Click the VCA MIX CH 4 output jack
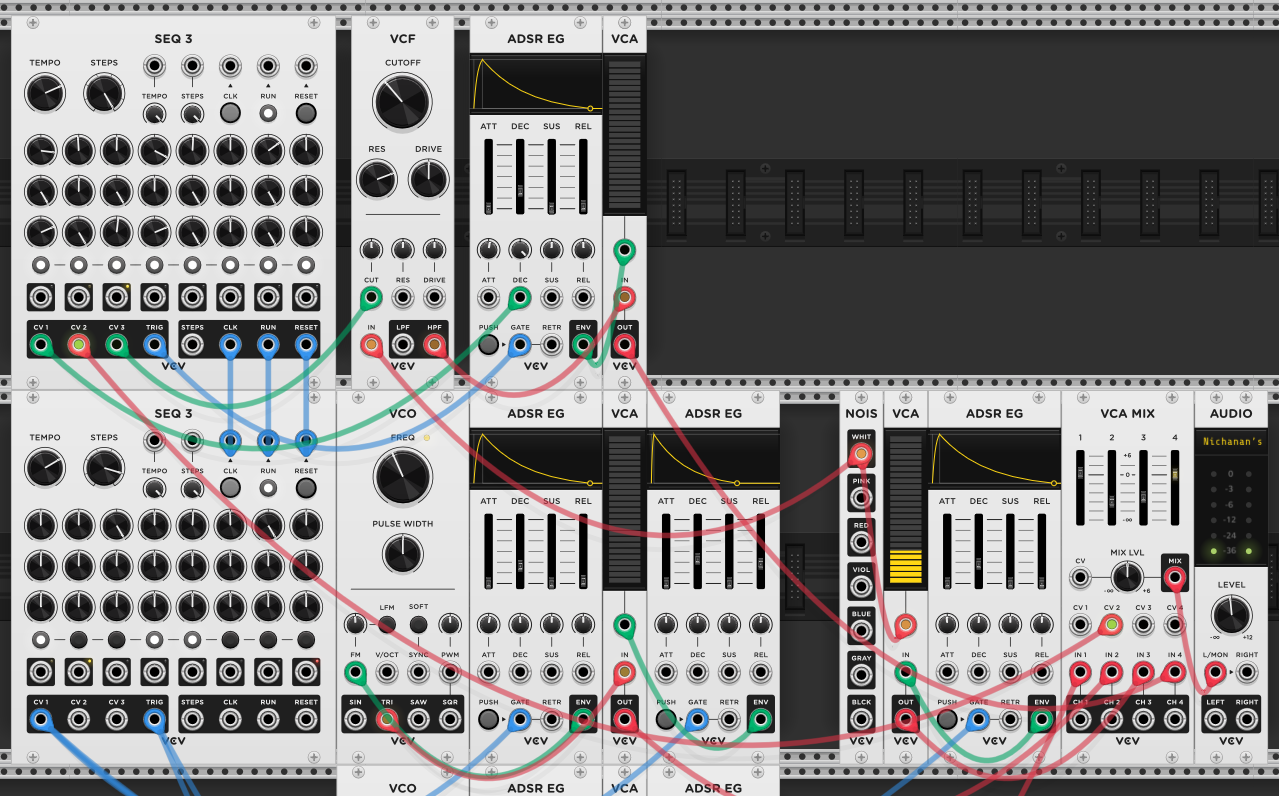 1175,720
